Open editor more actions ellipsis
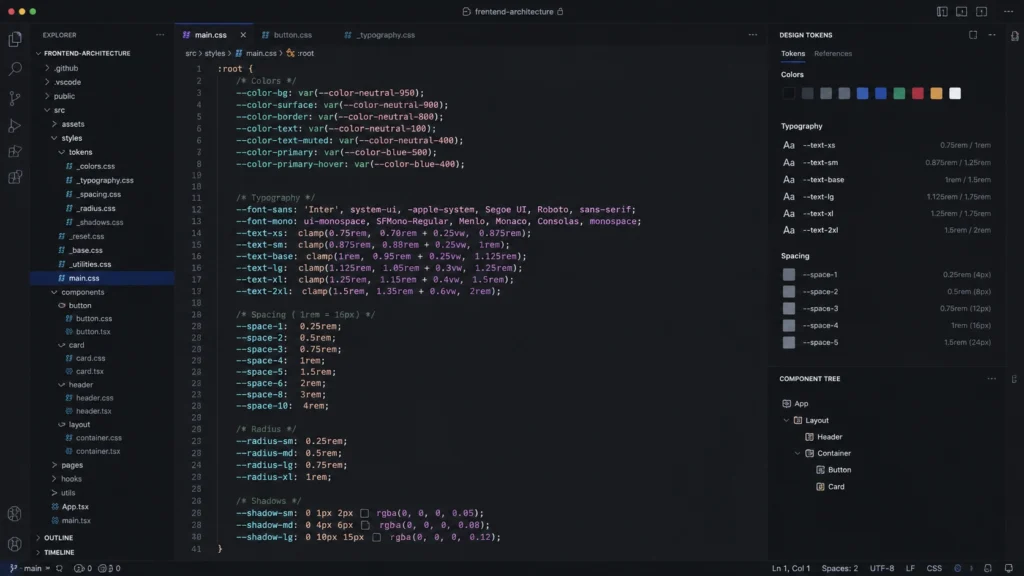 (752, 35)
